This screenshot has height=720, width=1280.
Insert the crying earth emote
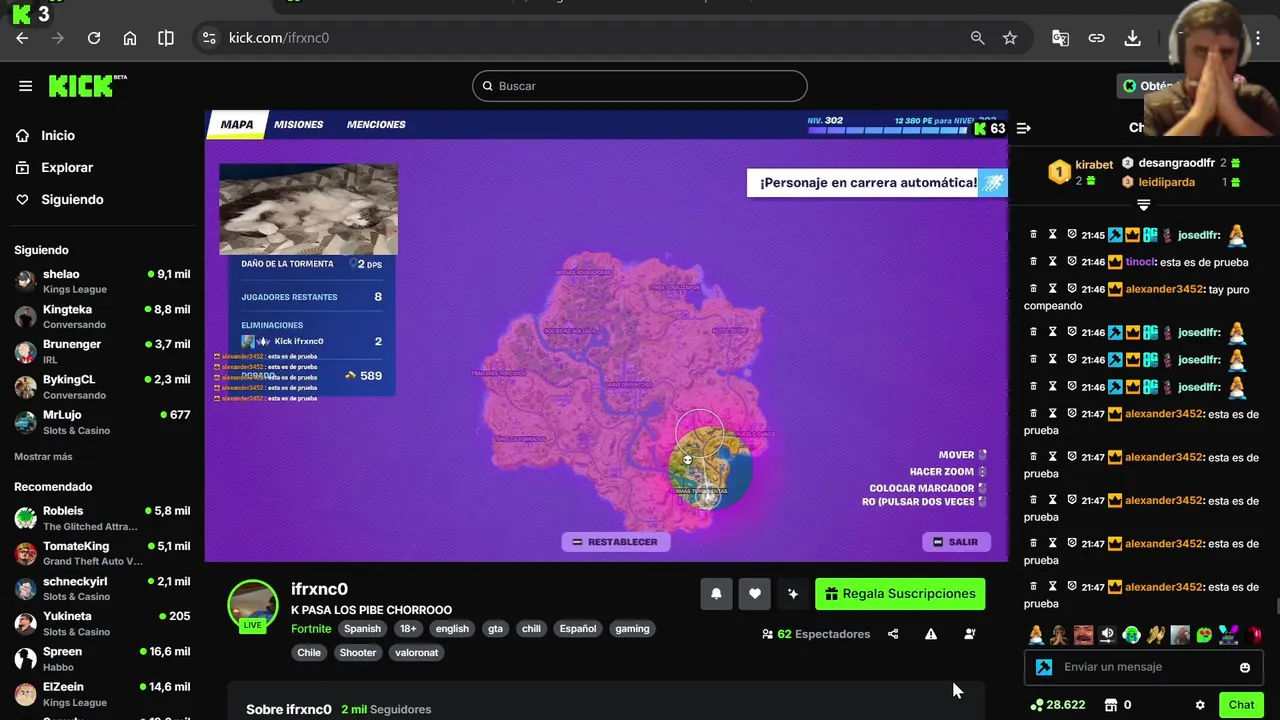click(1131, 635)
